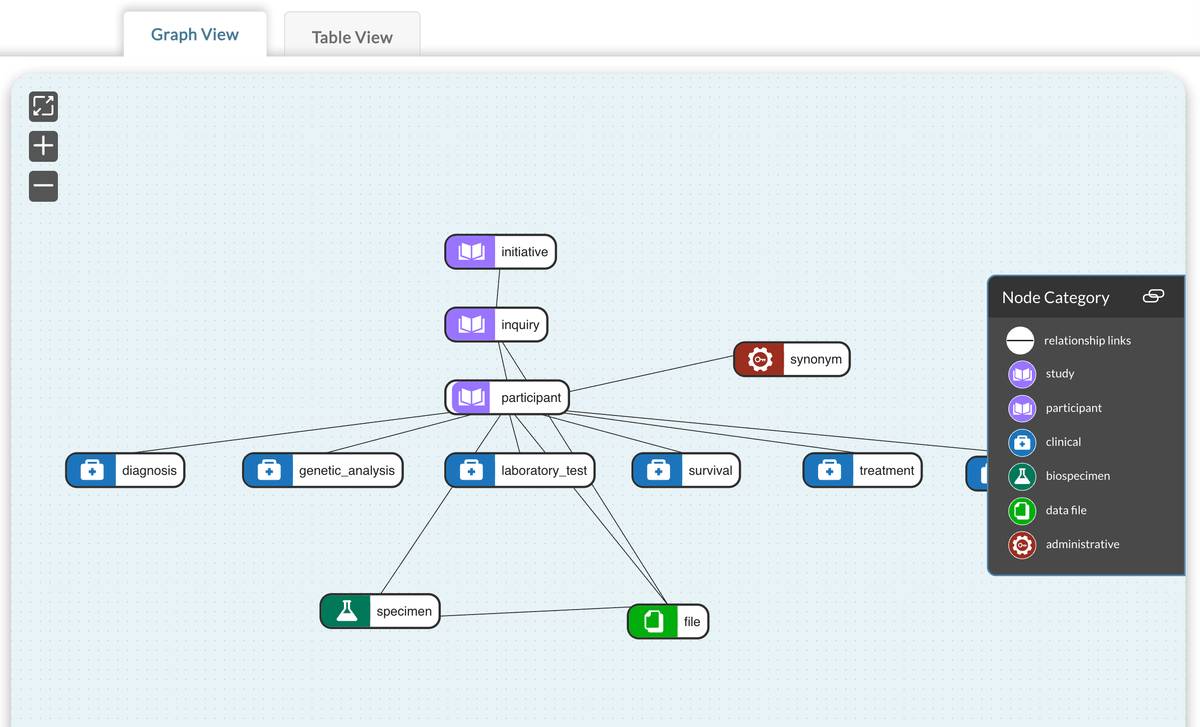1200x727 pixels.
Task: Zoom out using the minus button
Action: (x=43, y=186)
